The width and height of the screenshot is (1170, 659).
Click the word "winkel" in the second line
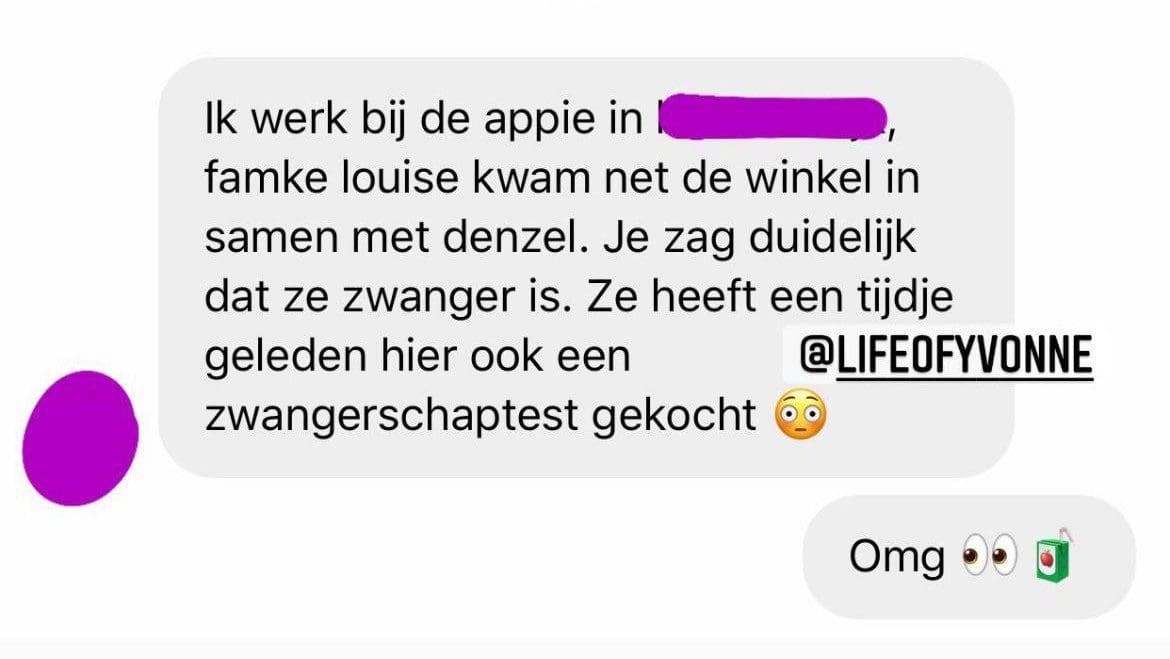(809, 178)
